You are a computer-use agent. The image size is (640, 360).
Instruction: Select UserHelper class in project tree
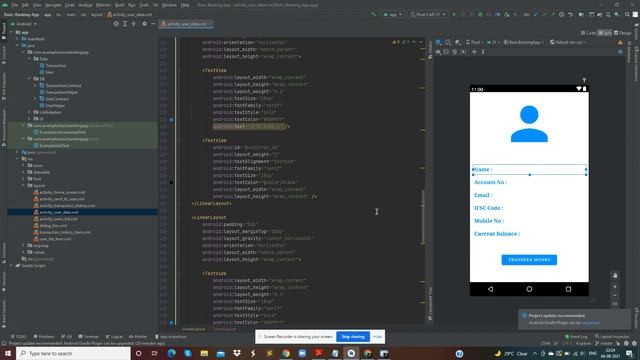(x=55, y=105)
